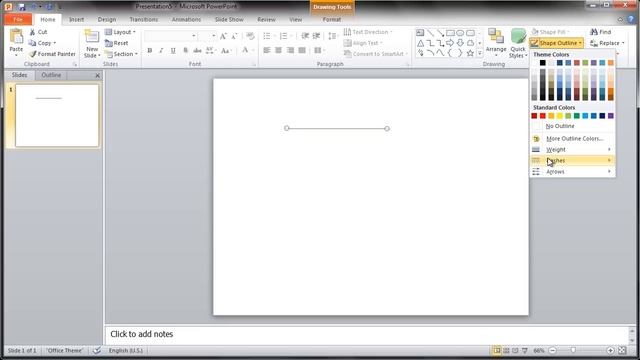Switch to Drawing Tools Format tab

click(x=331, y=20)
